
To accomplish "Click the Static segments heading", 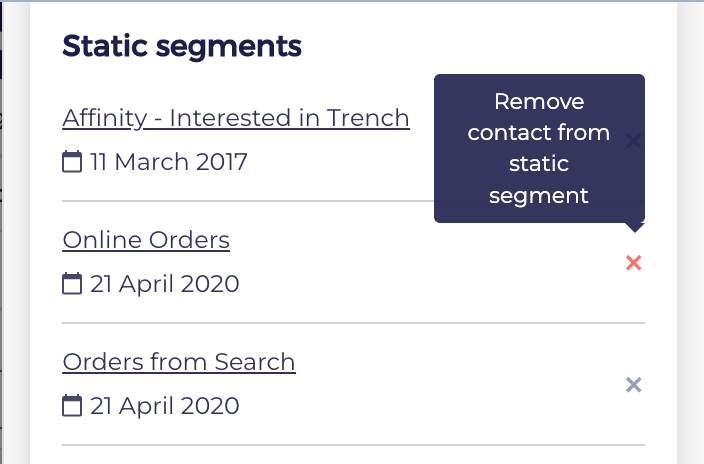I will point(182,46).
